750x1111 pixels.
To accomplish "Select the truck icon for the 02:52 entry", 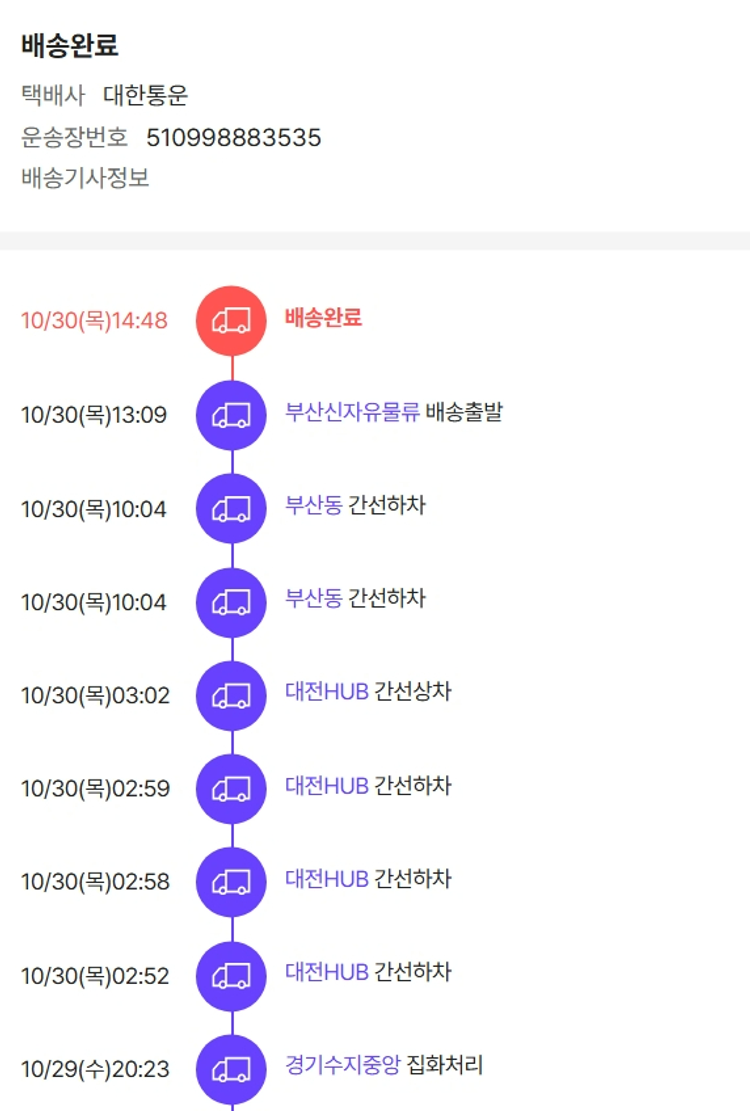I will pyautogui.click(x=231, y=976).
